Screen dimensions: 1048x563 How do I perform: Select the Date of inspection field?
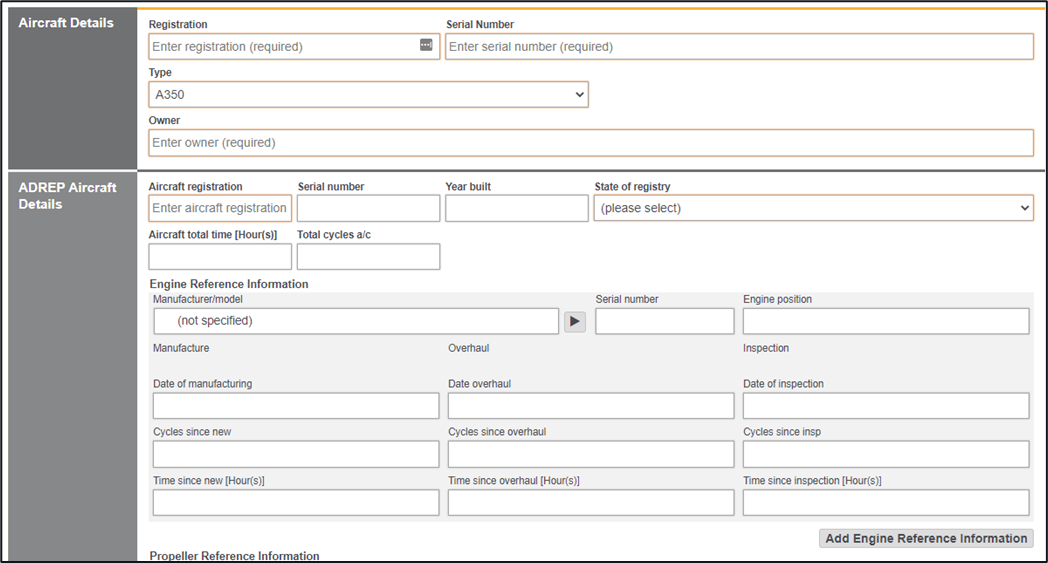885,406
